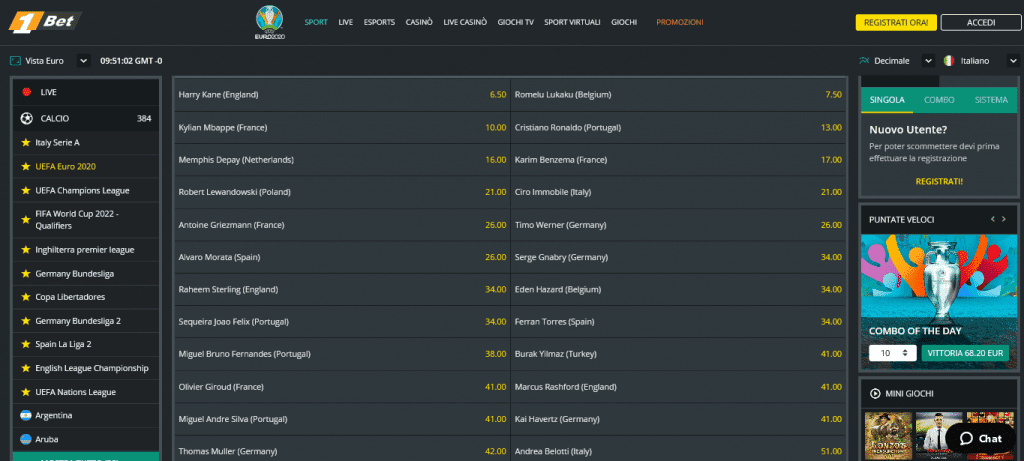Select English League Championship
The width and height of the screenshot is (1024, 461).
(x=86, y=368)
